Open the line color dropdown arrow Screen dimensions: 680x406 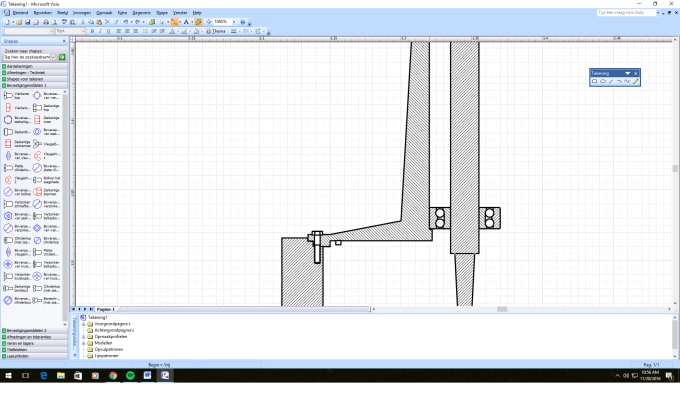(x=190, y=31)
